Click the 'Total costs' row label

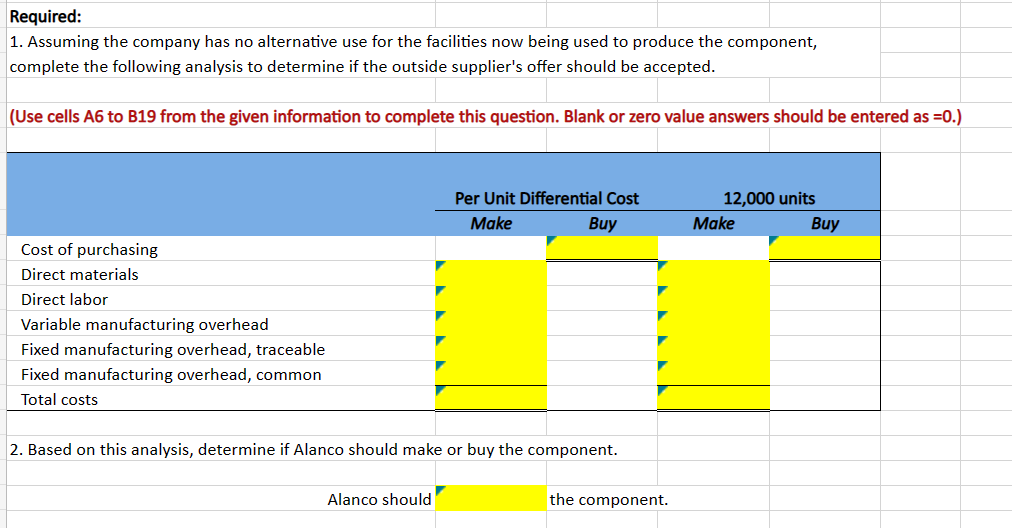[x=59, y=400]
